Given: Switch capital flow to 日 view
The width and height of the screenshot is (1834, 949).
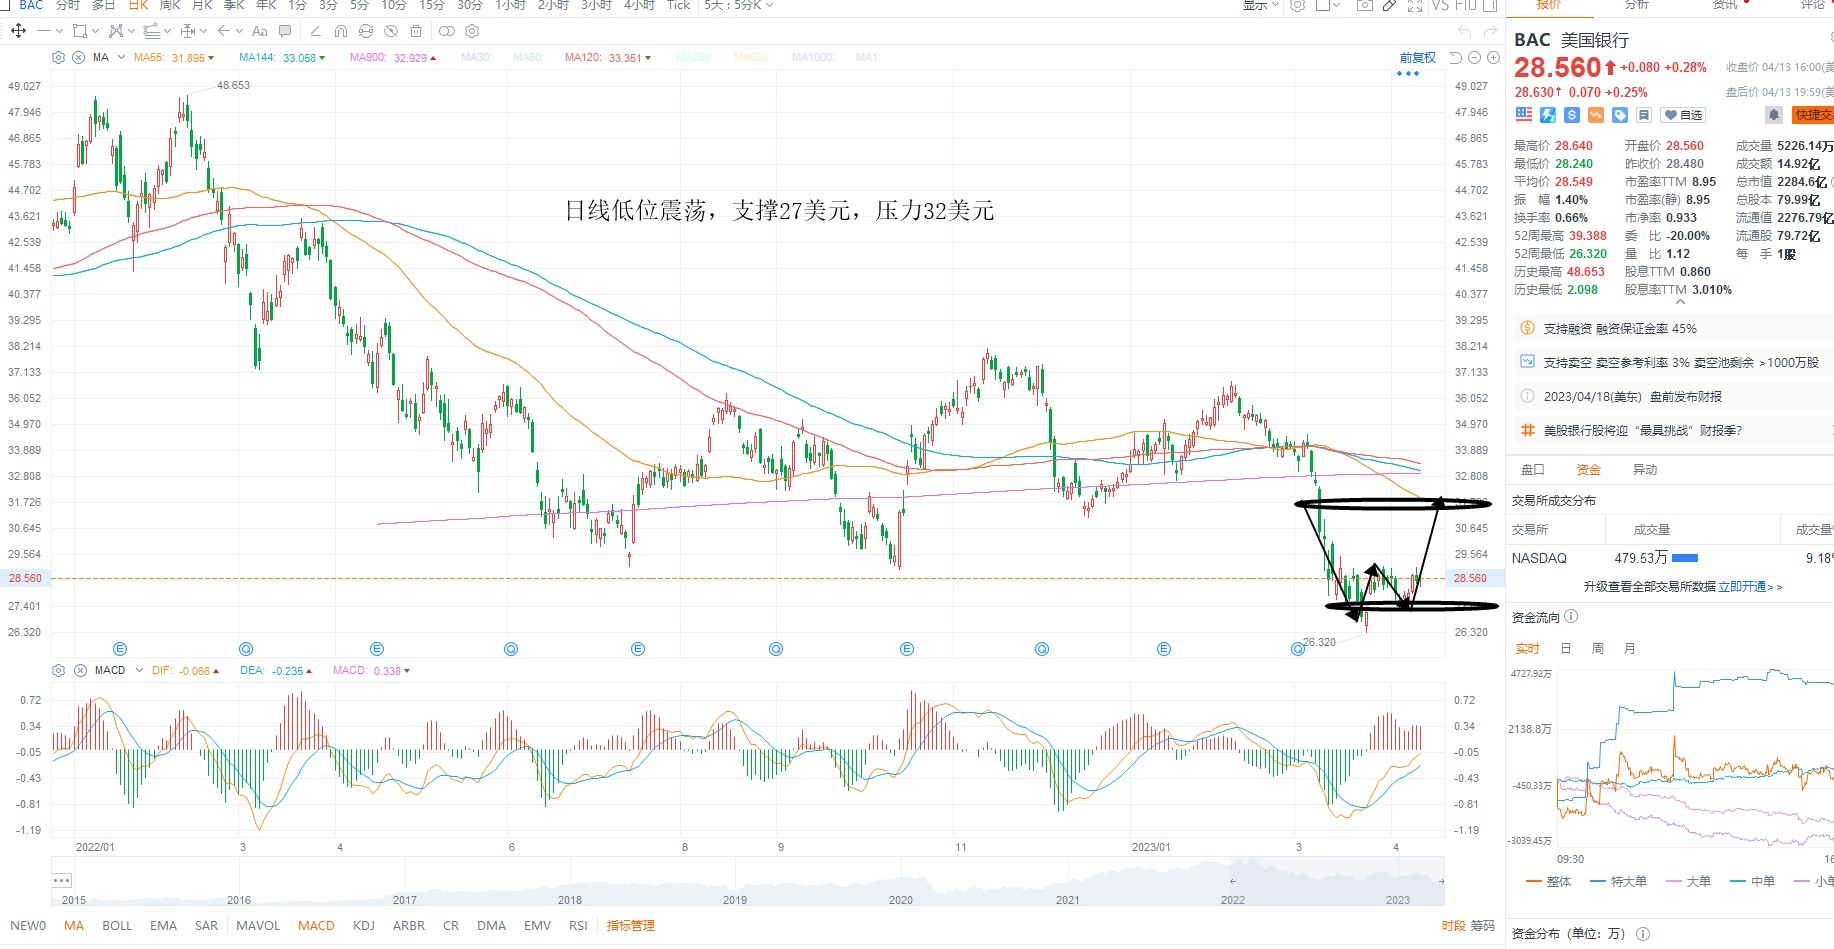Looking at the screenshot, I should (x=1566, y=648).
